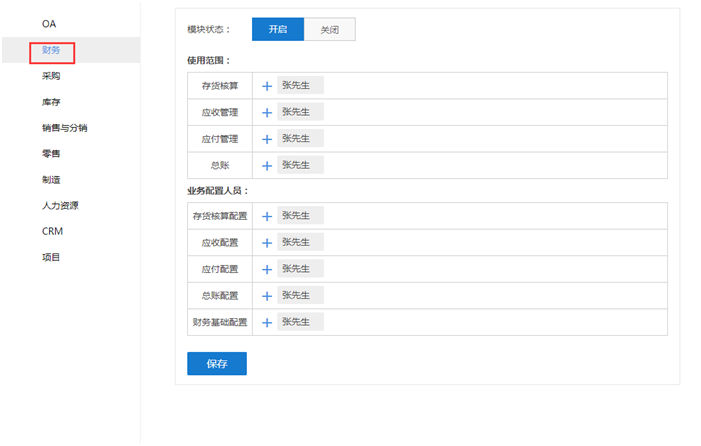Click the 保存 button

[x=217, y=363]
